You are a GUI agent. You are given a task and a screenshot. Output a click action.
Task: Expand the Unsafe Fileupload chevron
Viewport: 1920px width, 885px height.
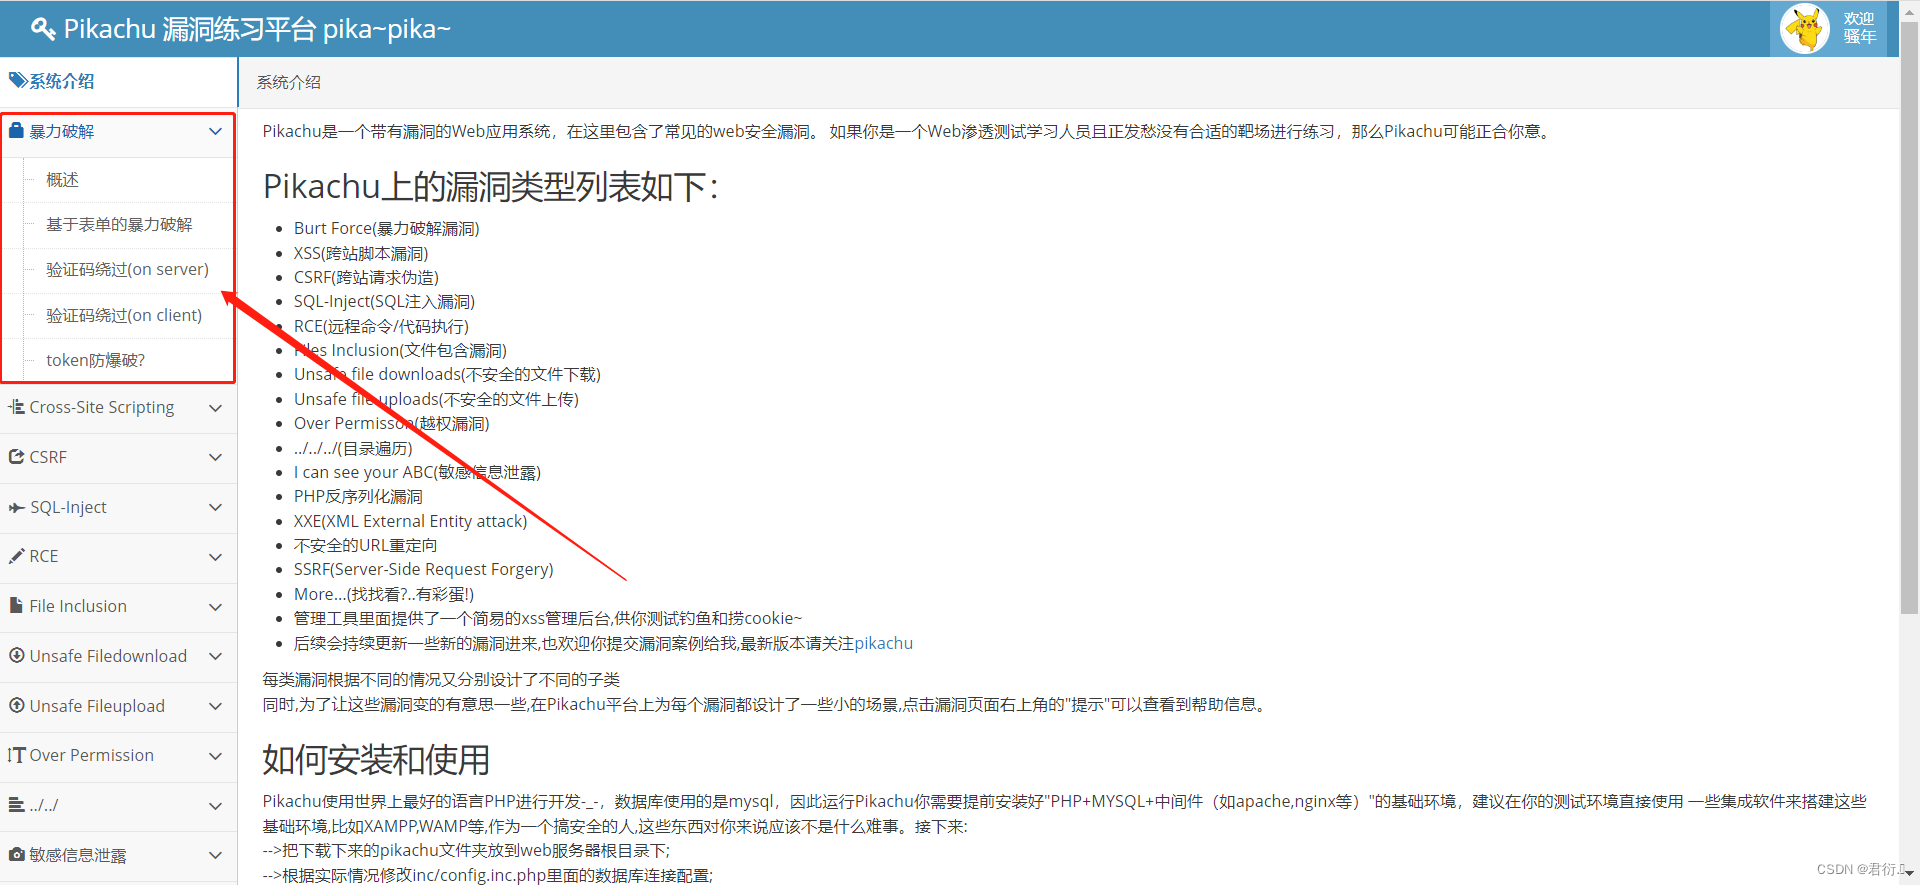pos(215,706)
